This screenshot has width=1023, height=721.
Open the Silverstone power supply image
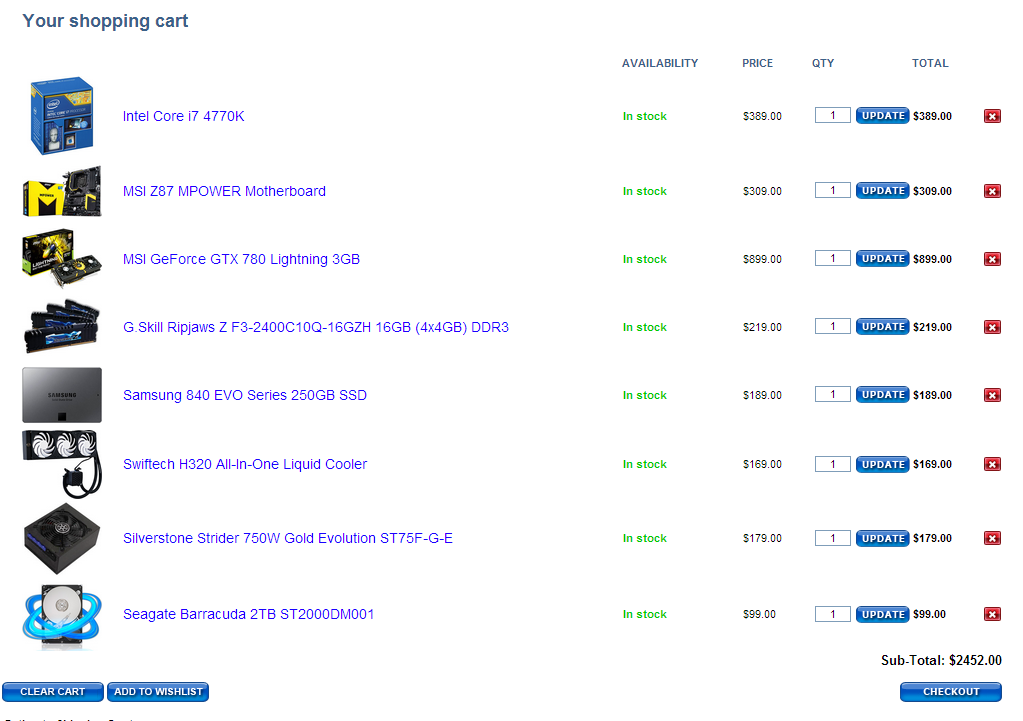(x=62, y=538)
